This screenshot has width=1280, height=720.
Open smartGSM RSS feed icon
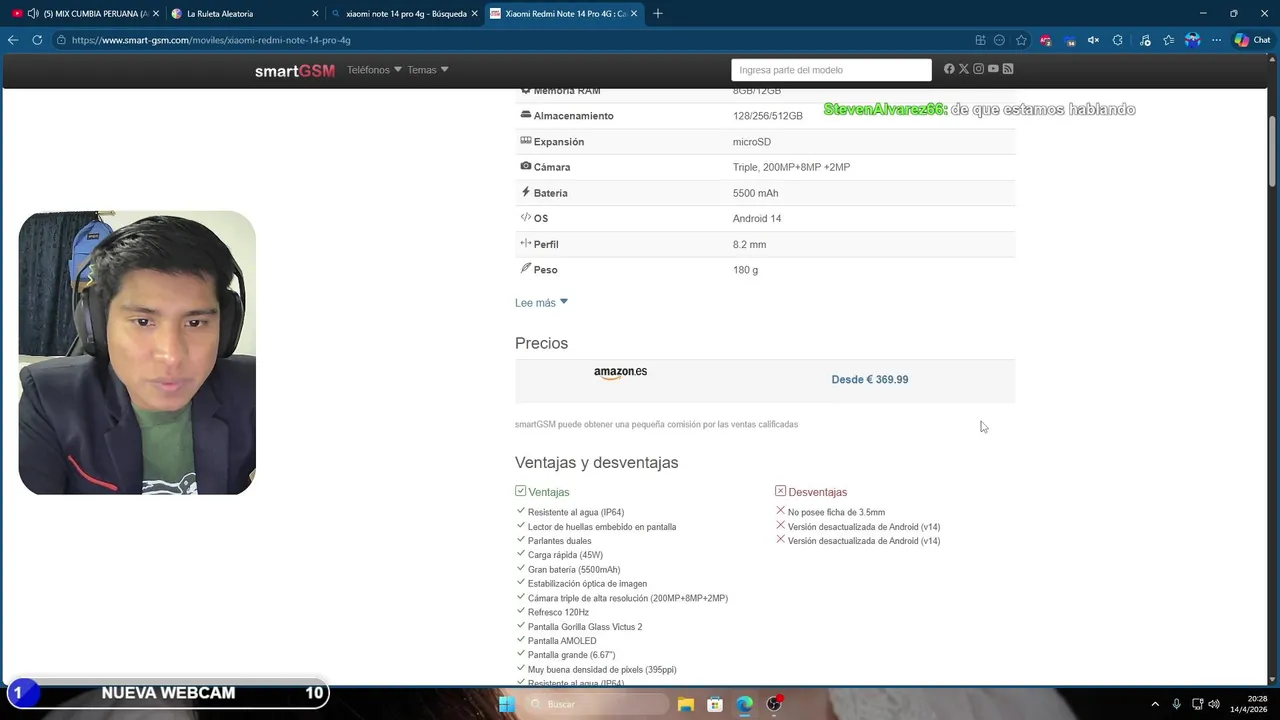pyautogui.click(x=1008, y=69)
